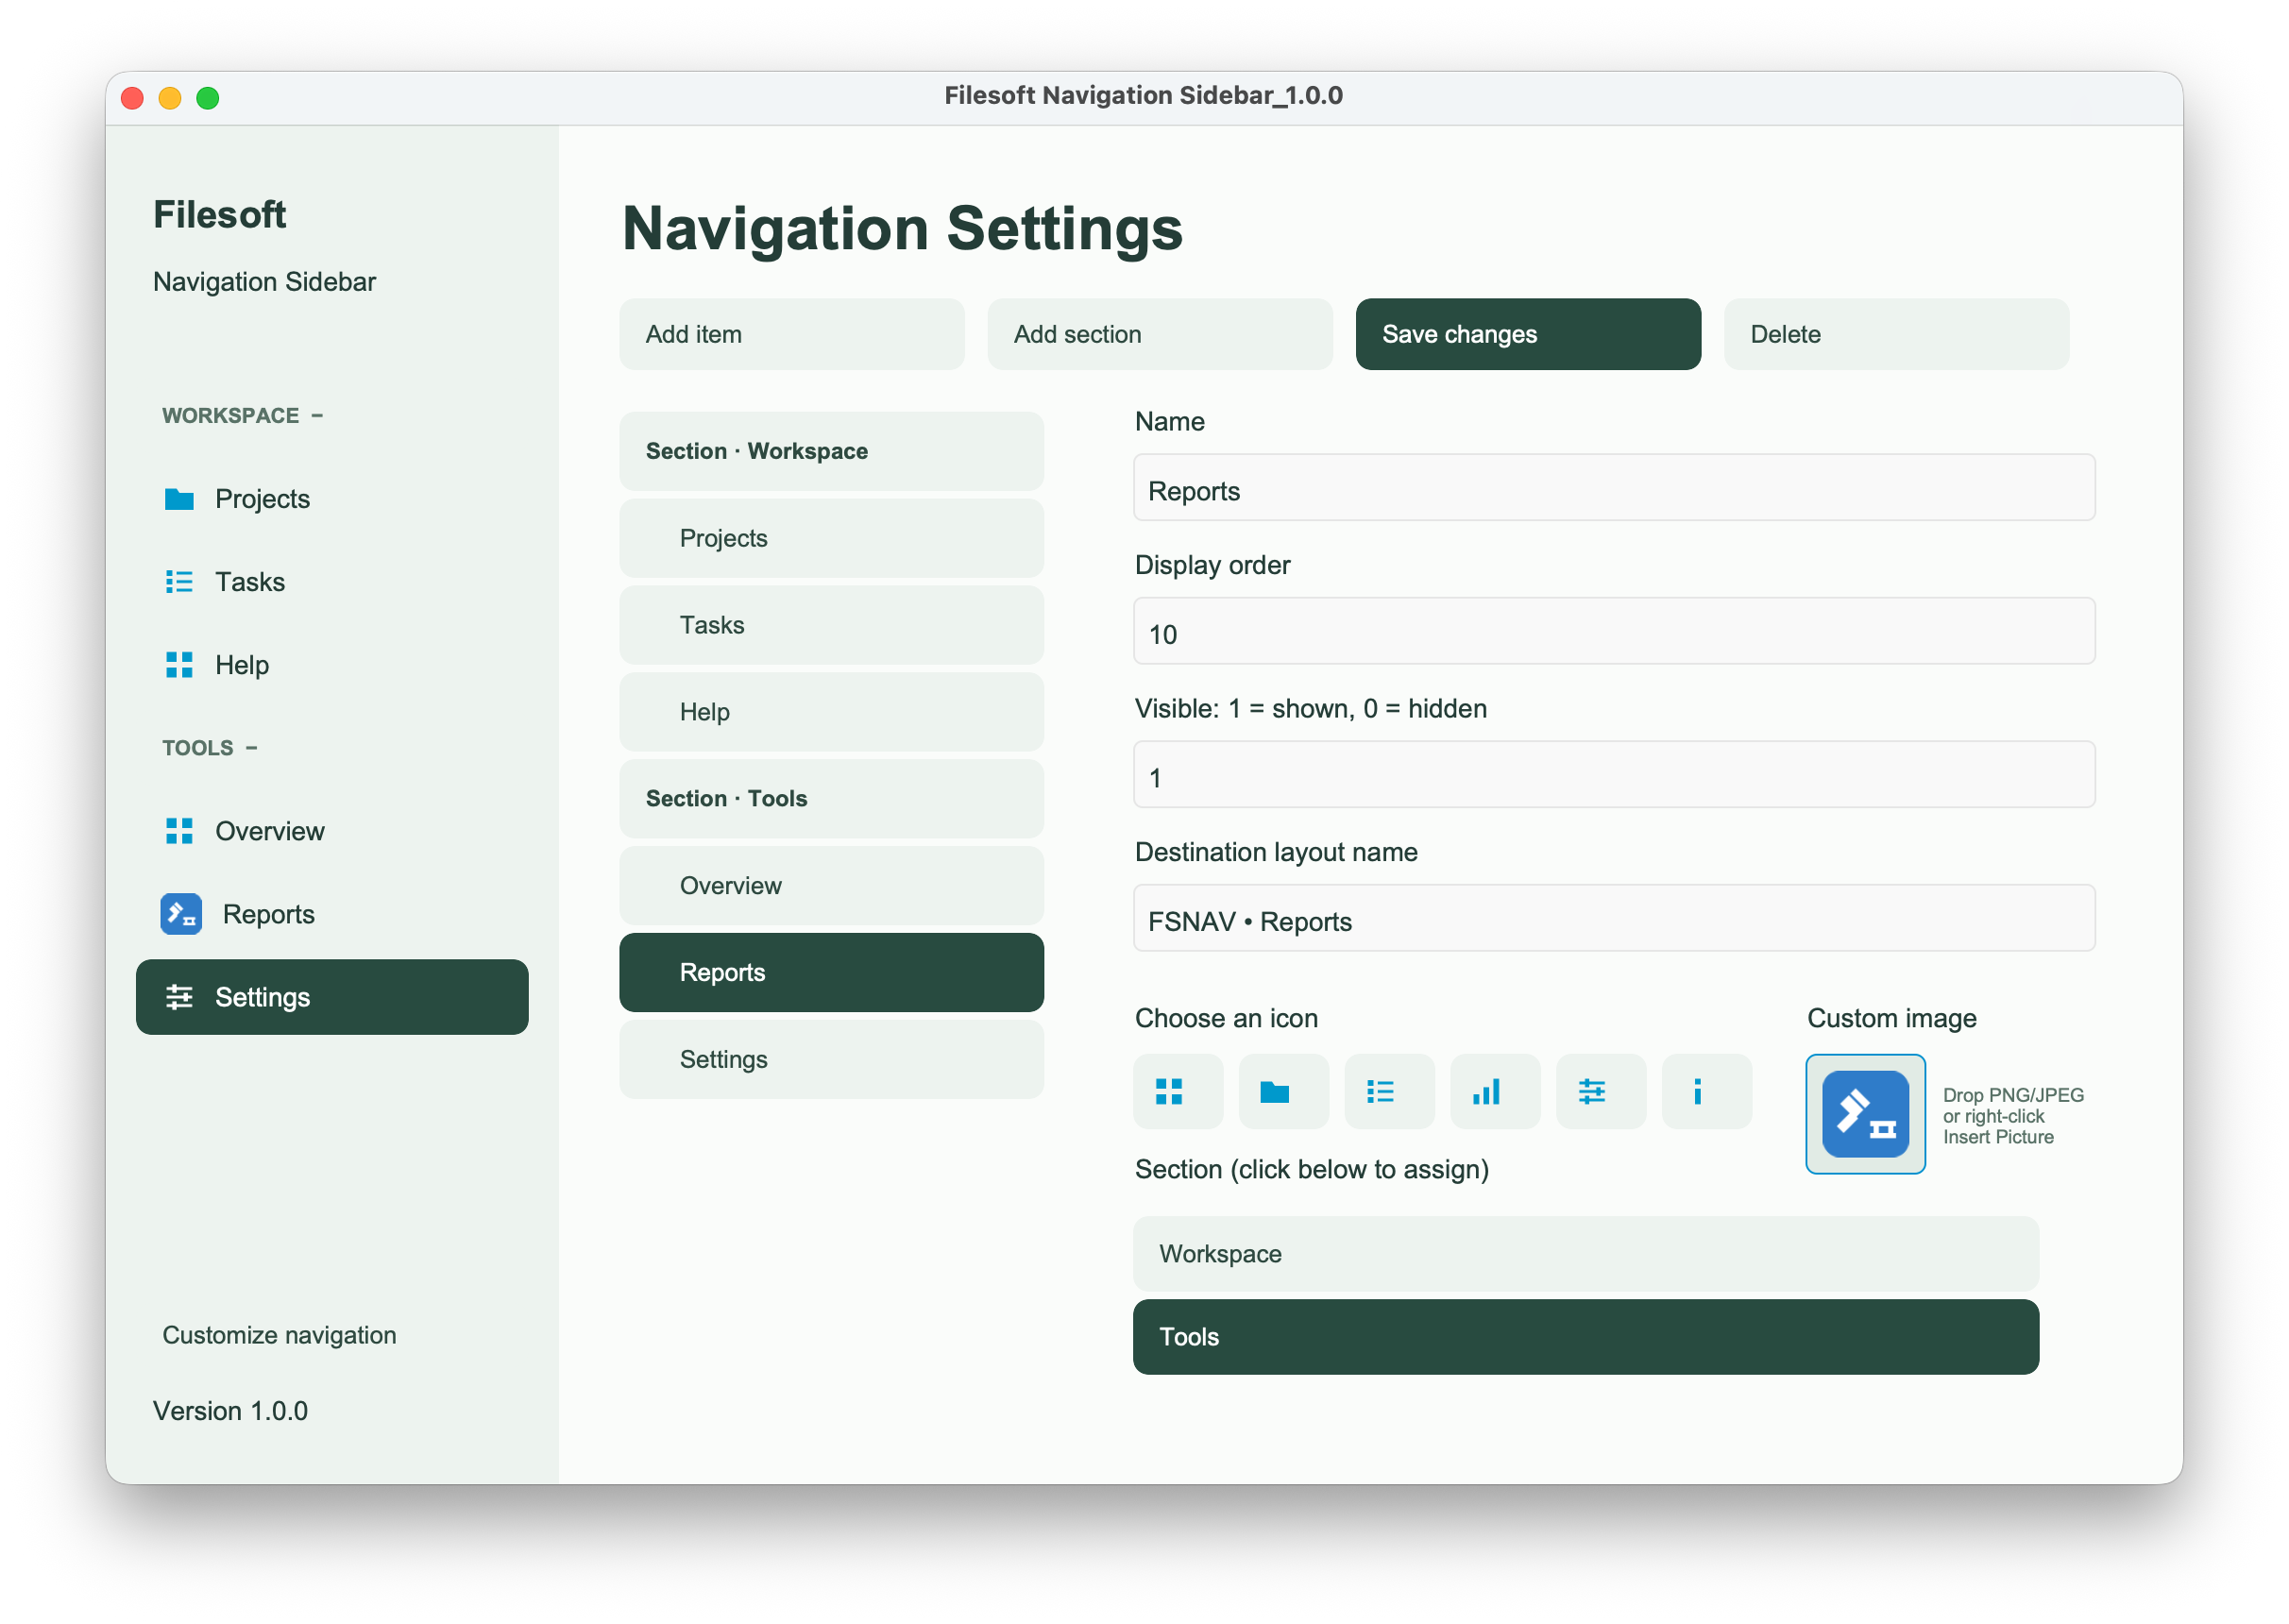Select Reports in the settings item list
The image size is (2289, 1624).
[x=832, y=972]
